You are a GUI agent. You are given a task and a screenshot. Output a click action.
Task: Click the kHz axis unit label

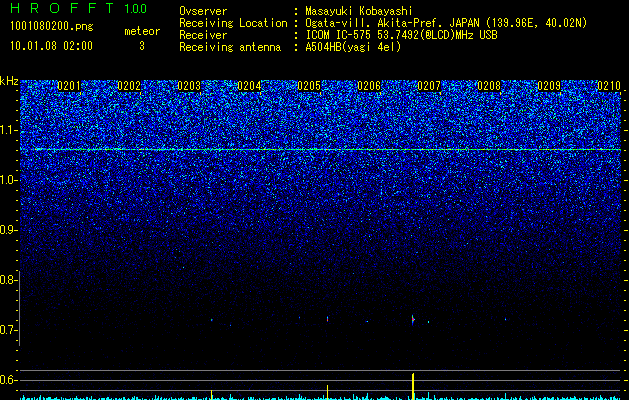coord(9,81)
